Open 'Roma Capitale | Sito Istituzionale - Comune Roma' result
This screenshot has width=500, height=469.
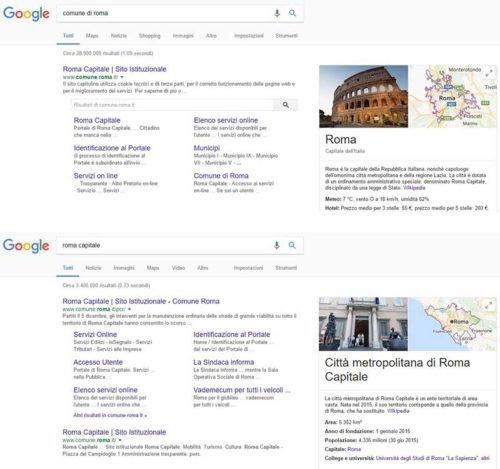(x=141, y=301)
